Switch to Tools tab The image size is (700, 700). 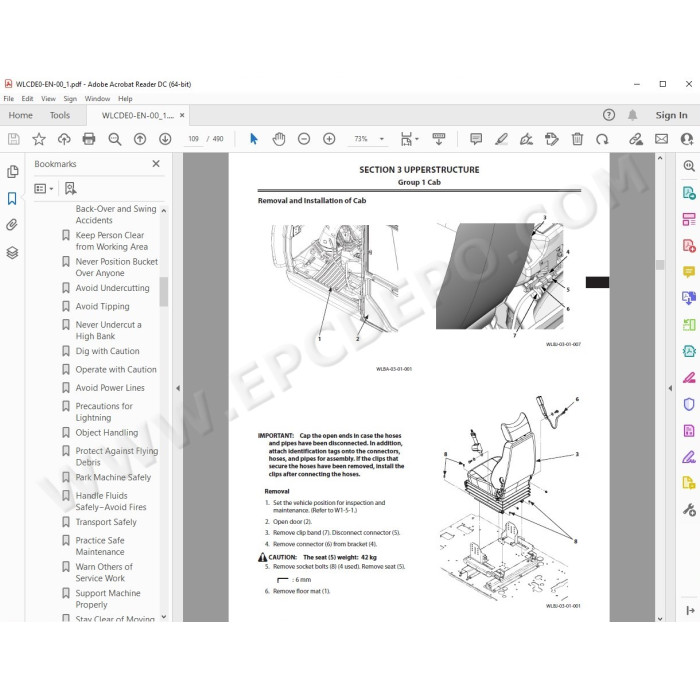click(x=60, y=115)
